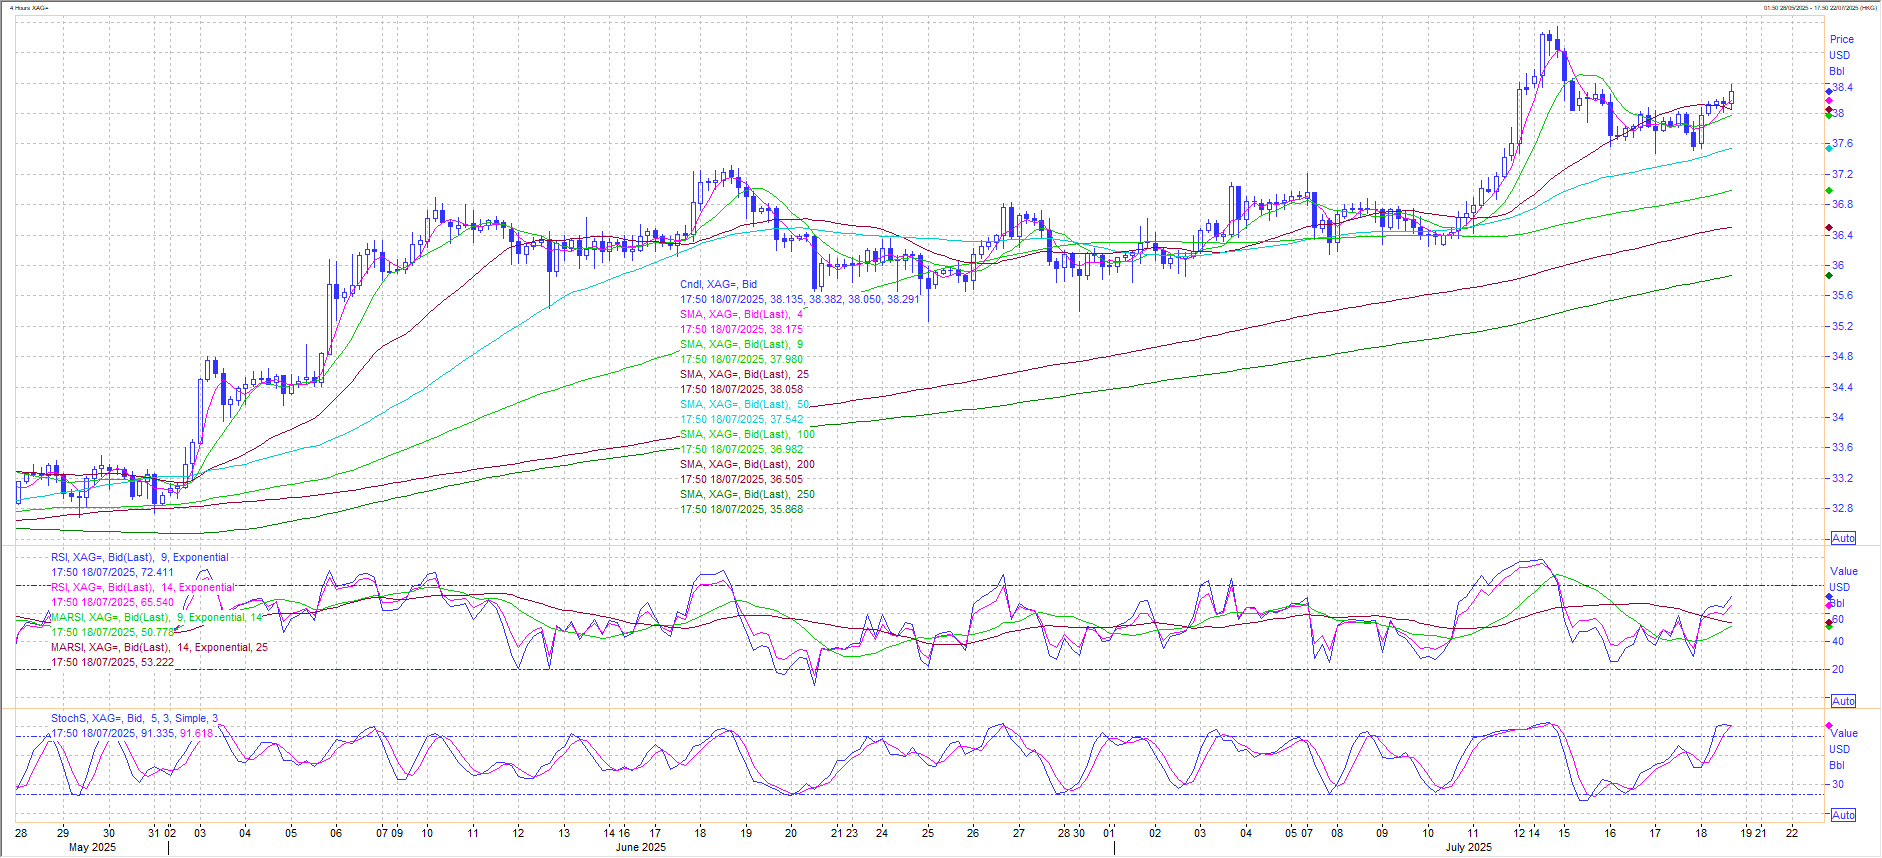
Task: Click the SMA 50 value line 37.542
Action: (741, 419)
